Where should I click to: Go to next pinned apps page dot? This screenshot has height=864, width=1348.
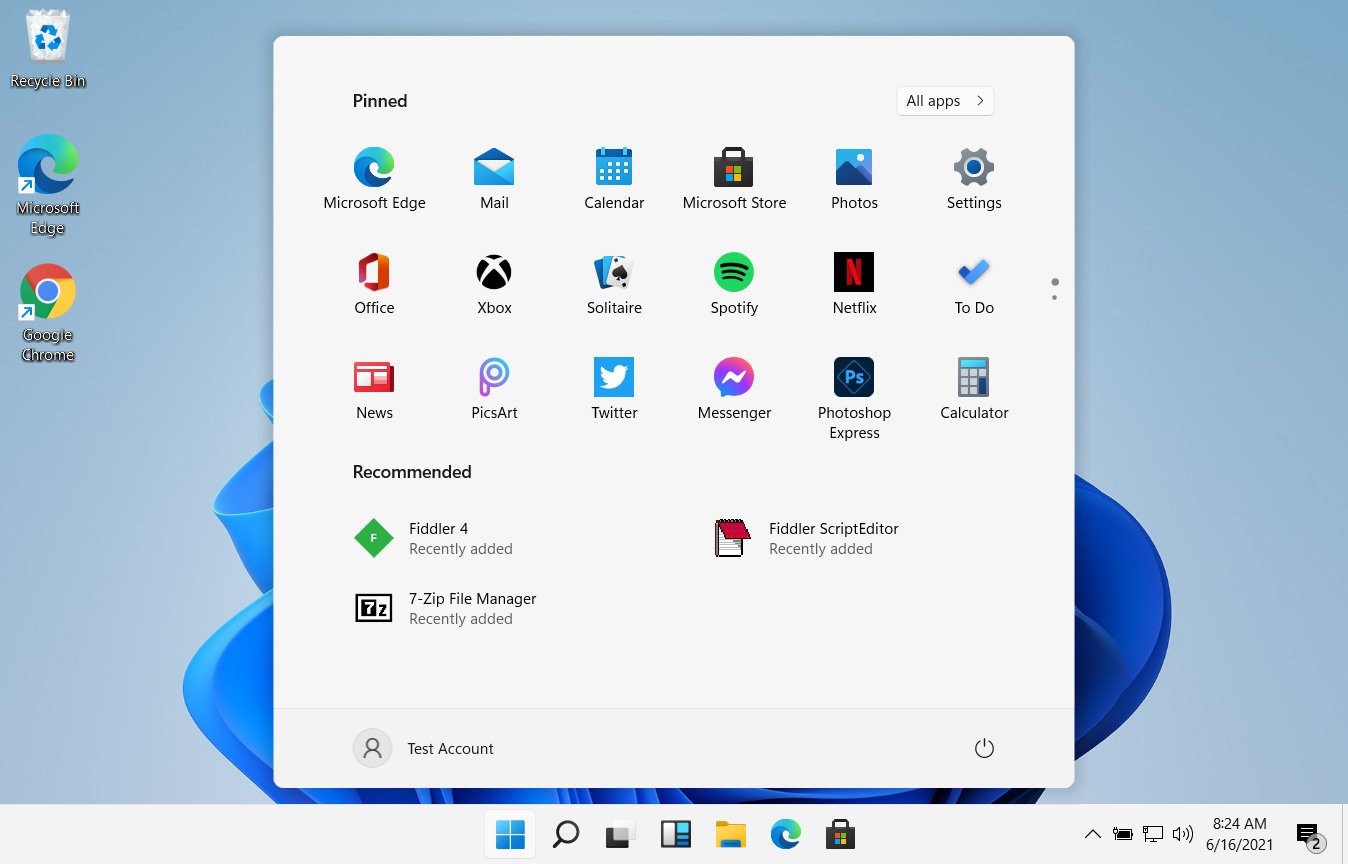click(x=1054, y=297)
